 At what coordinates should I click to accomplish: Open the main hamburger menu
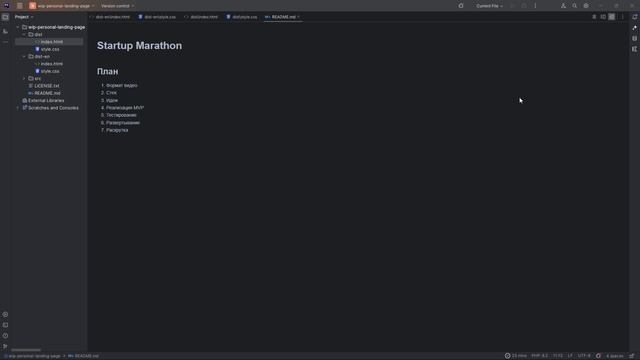20,6
